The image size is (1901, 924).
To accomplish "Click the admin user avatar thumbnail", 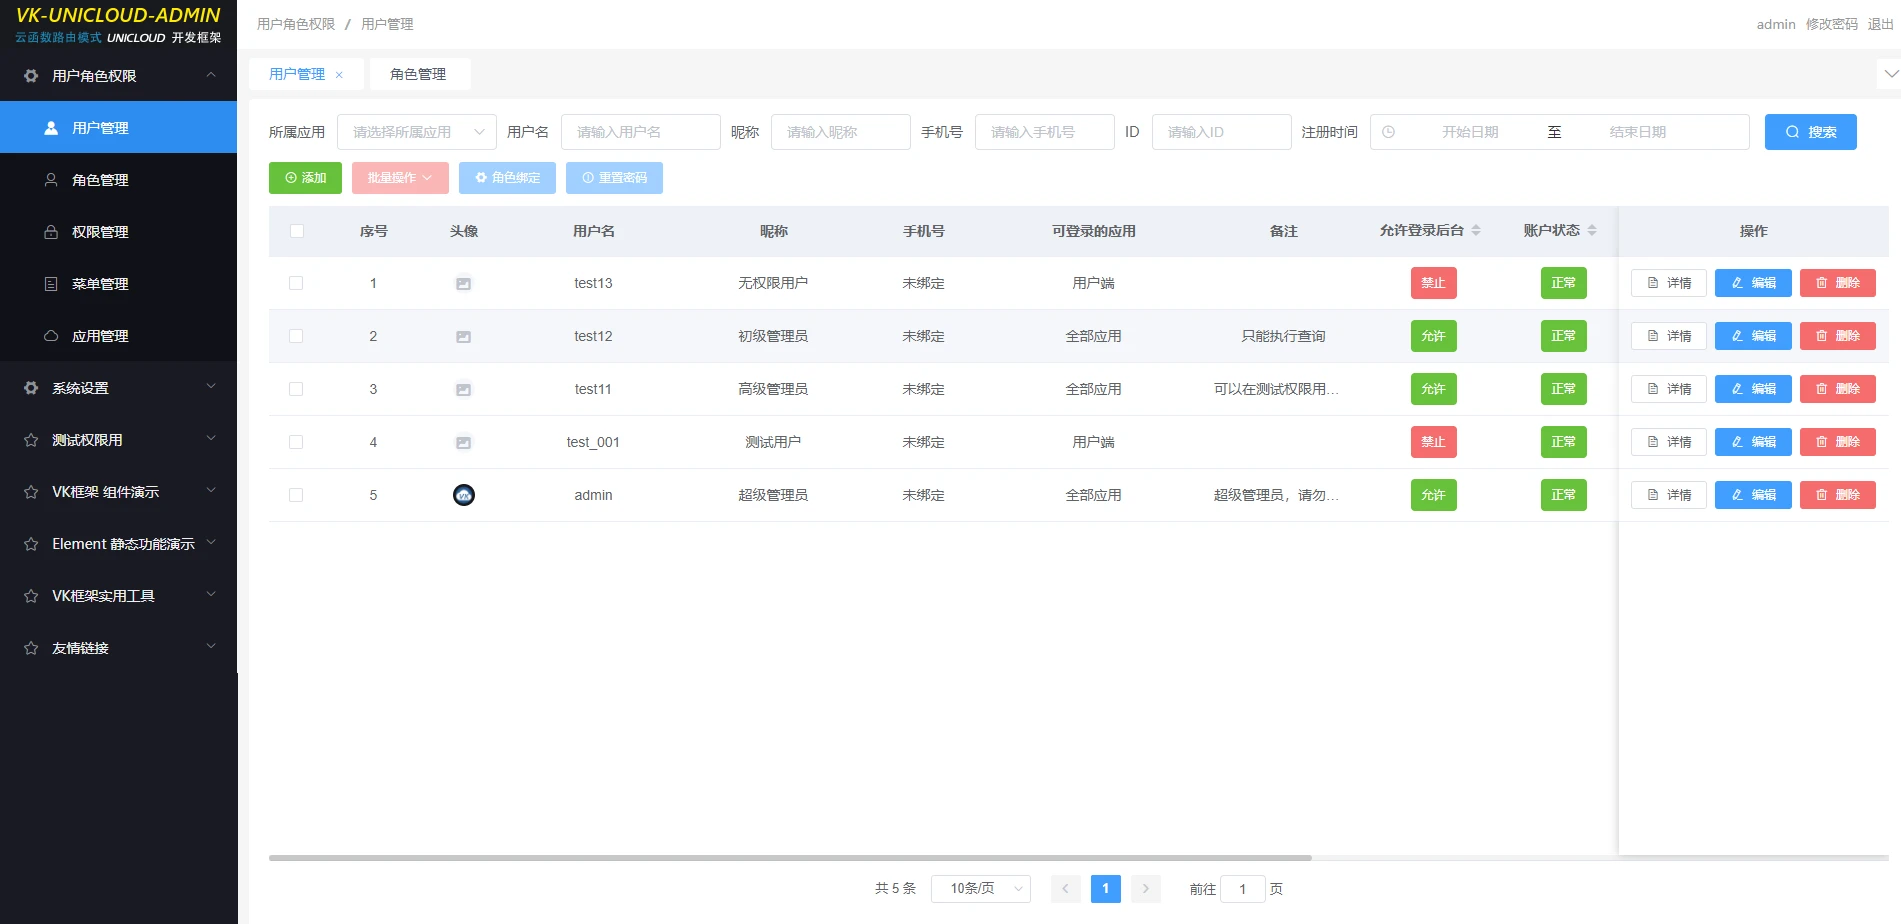I will 464,495.
